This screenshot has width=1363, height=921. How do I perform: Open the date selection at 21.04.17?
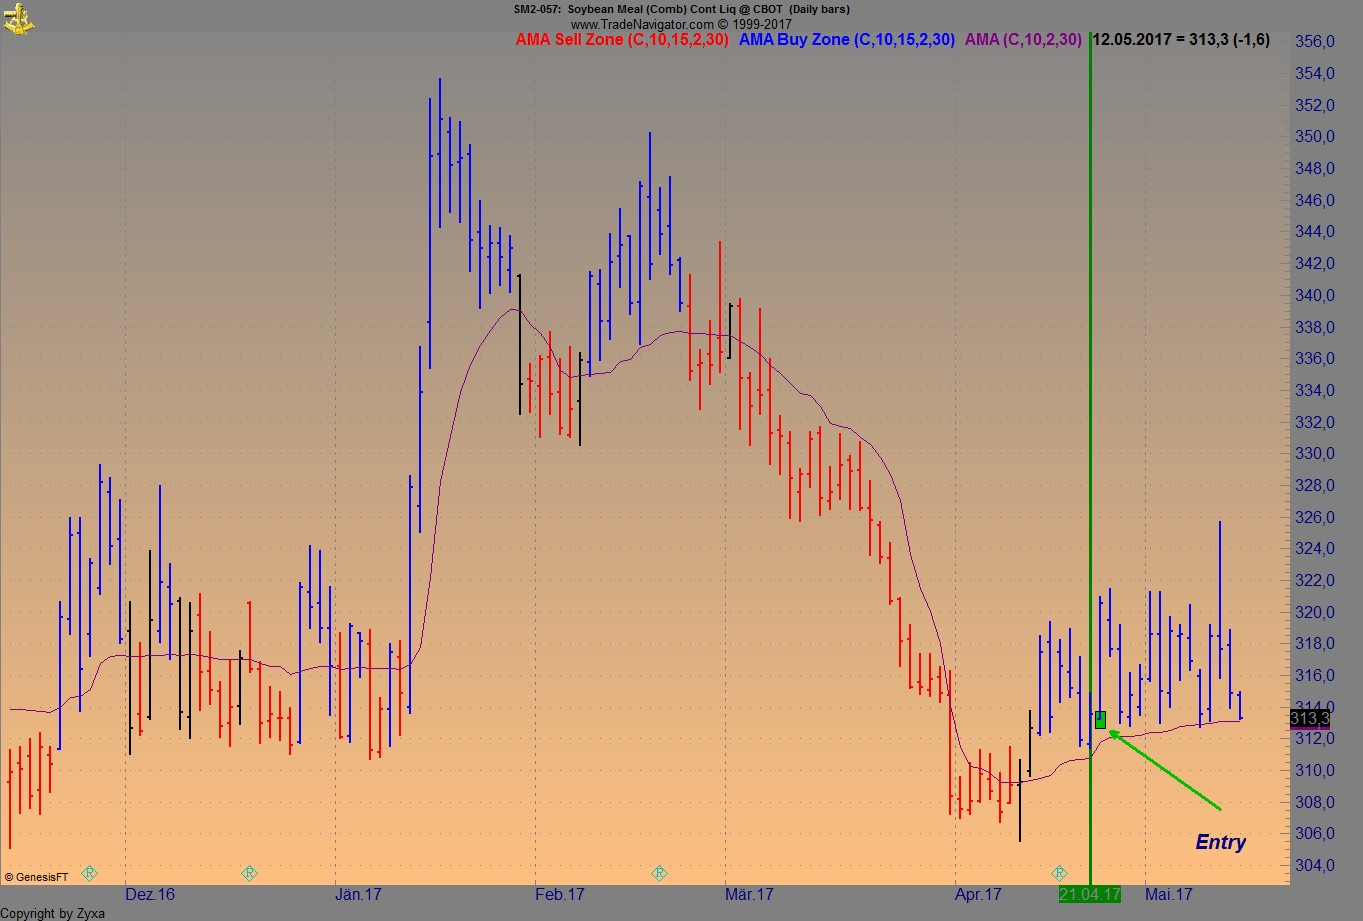pos(1090,895)
